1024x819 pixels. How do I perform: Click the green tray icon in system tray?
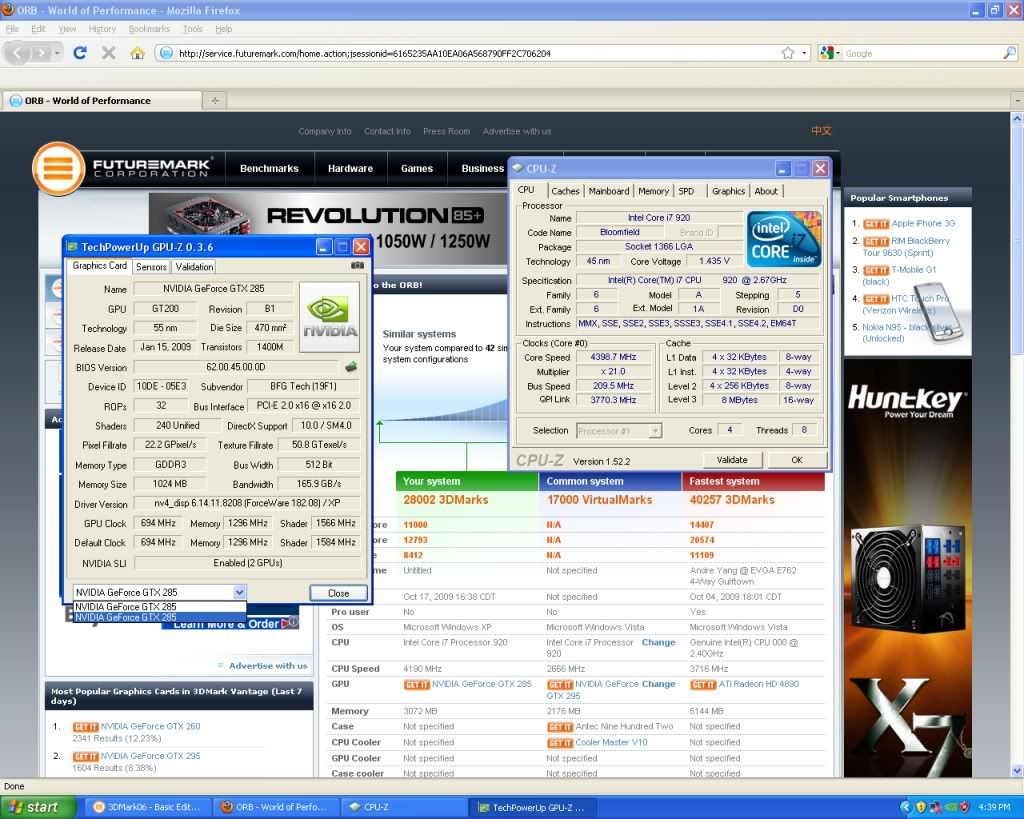point(950,807)
